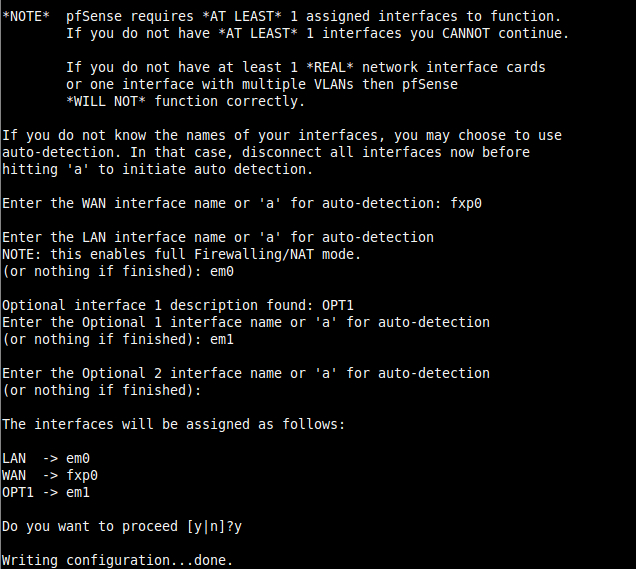Screen dimensions: 636x569
Task: Click the 'OPT1 -> em1' assignment line
Action: [50, 492]
